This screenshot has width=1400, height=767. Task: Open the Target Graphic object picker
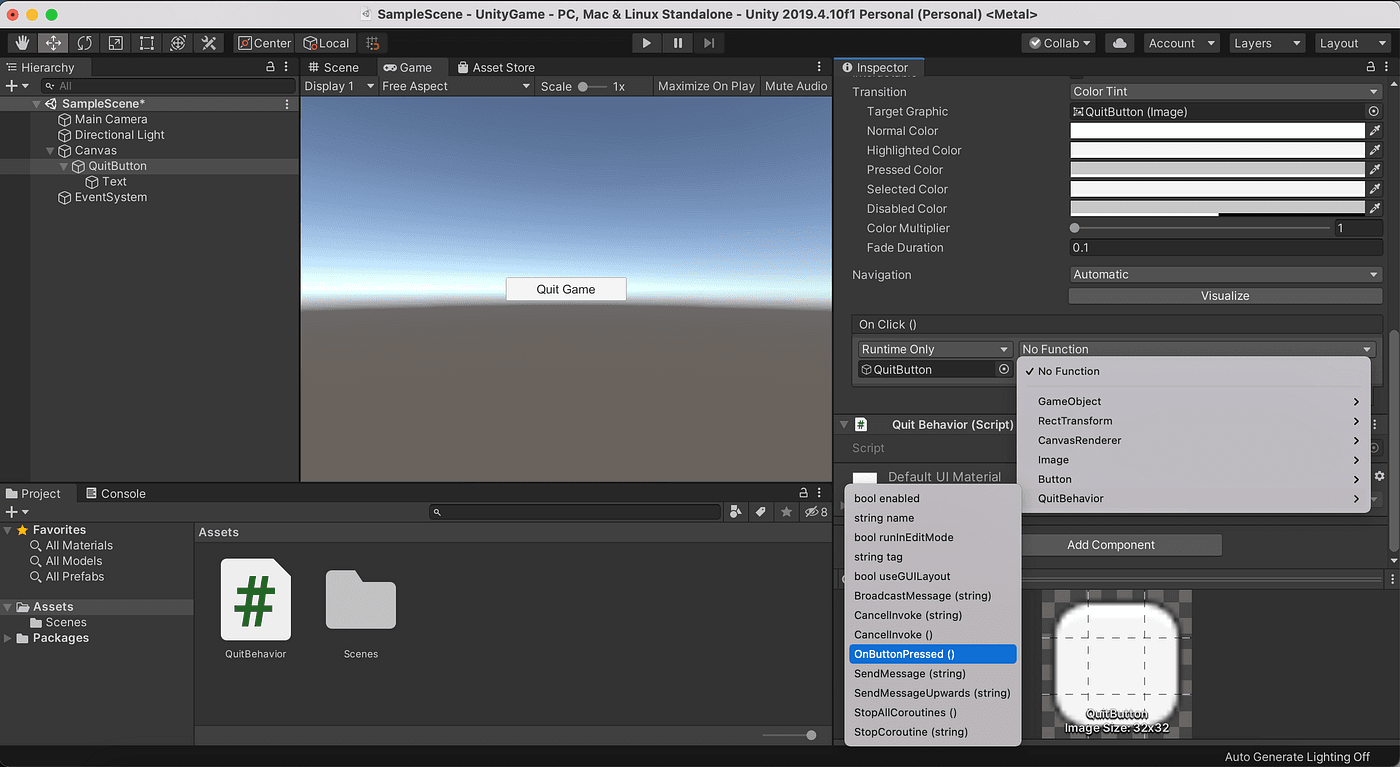1374,112
